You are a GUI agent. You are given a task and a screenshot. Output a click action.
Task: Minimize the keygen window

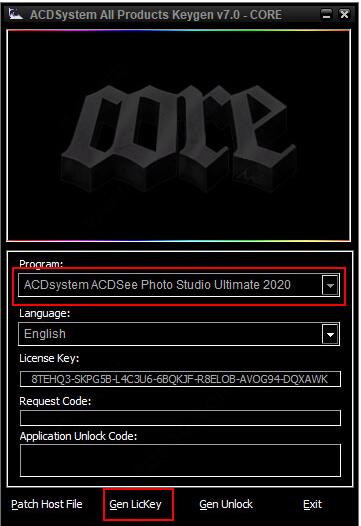click(326, 14)
